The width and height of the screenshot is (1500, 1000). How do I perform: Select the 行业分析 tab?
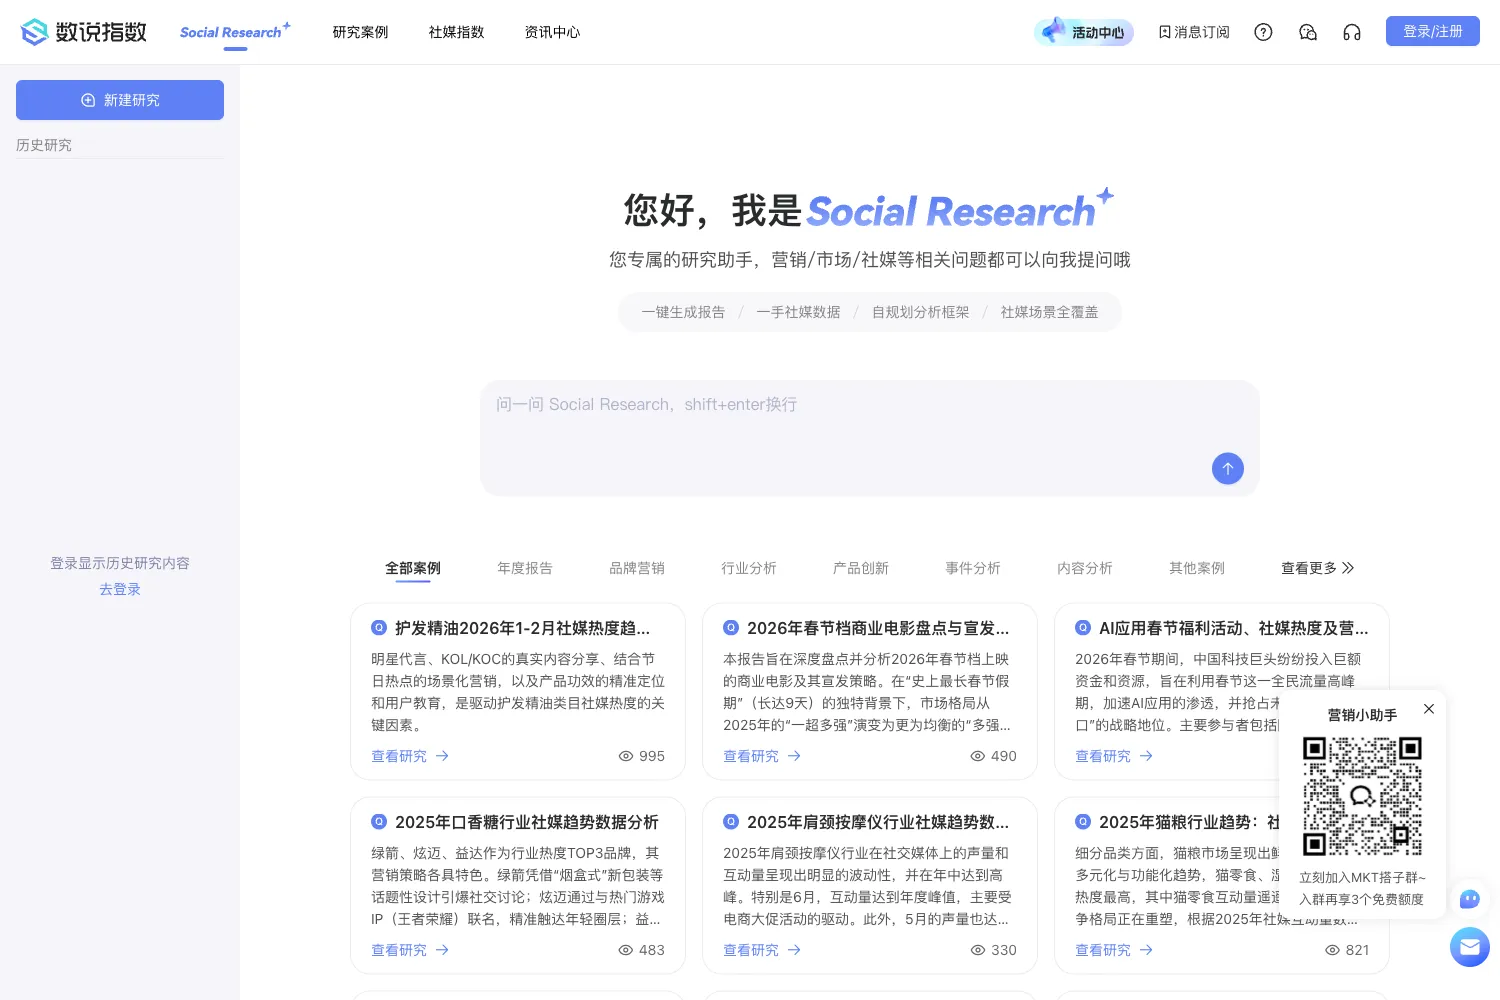tap(749, 568)
